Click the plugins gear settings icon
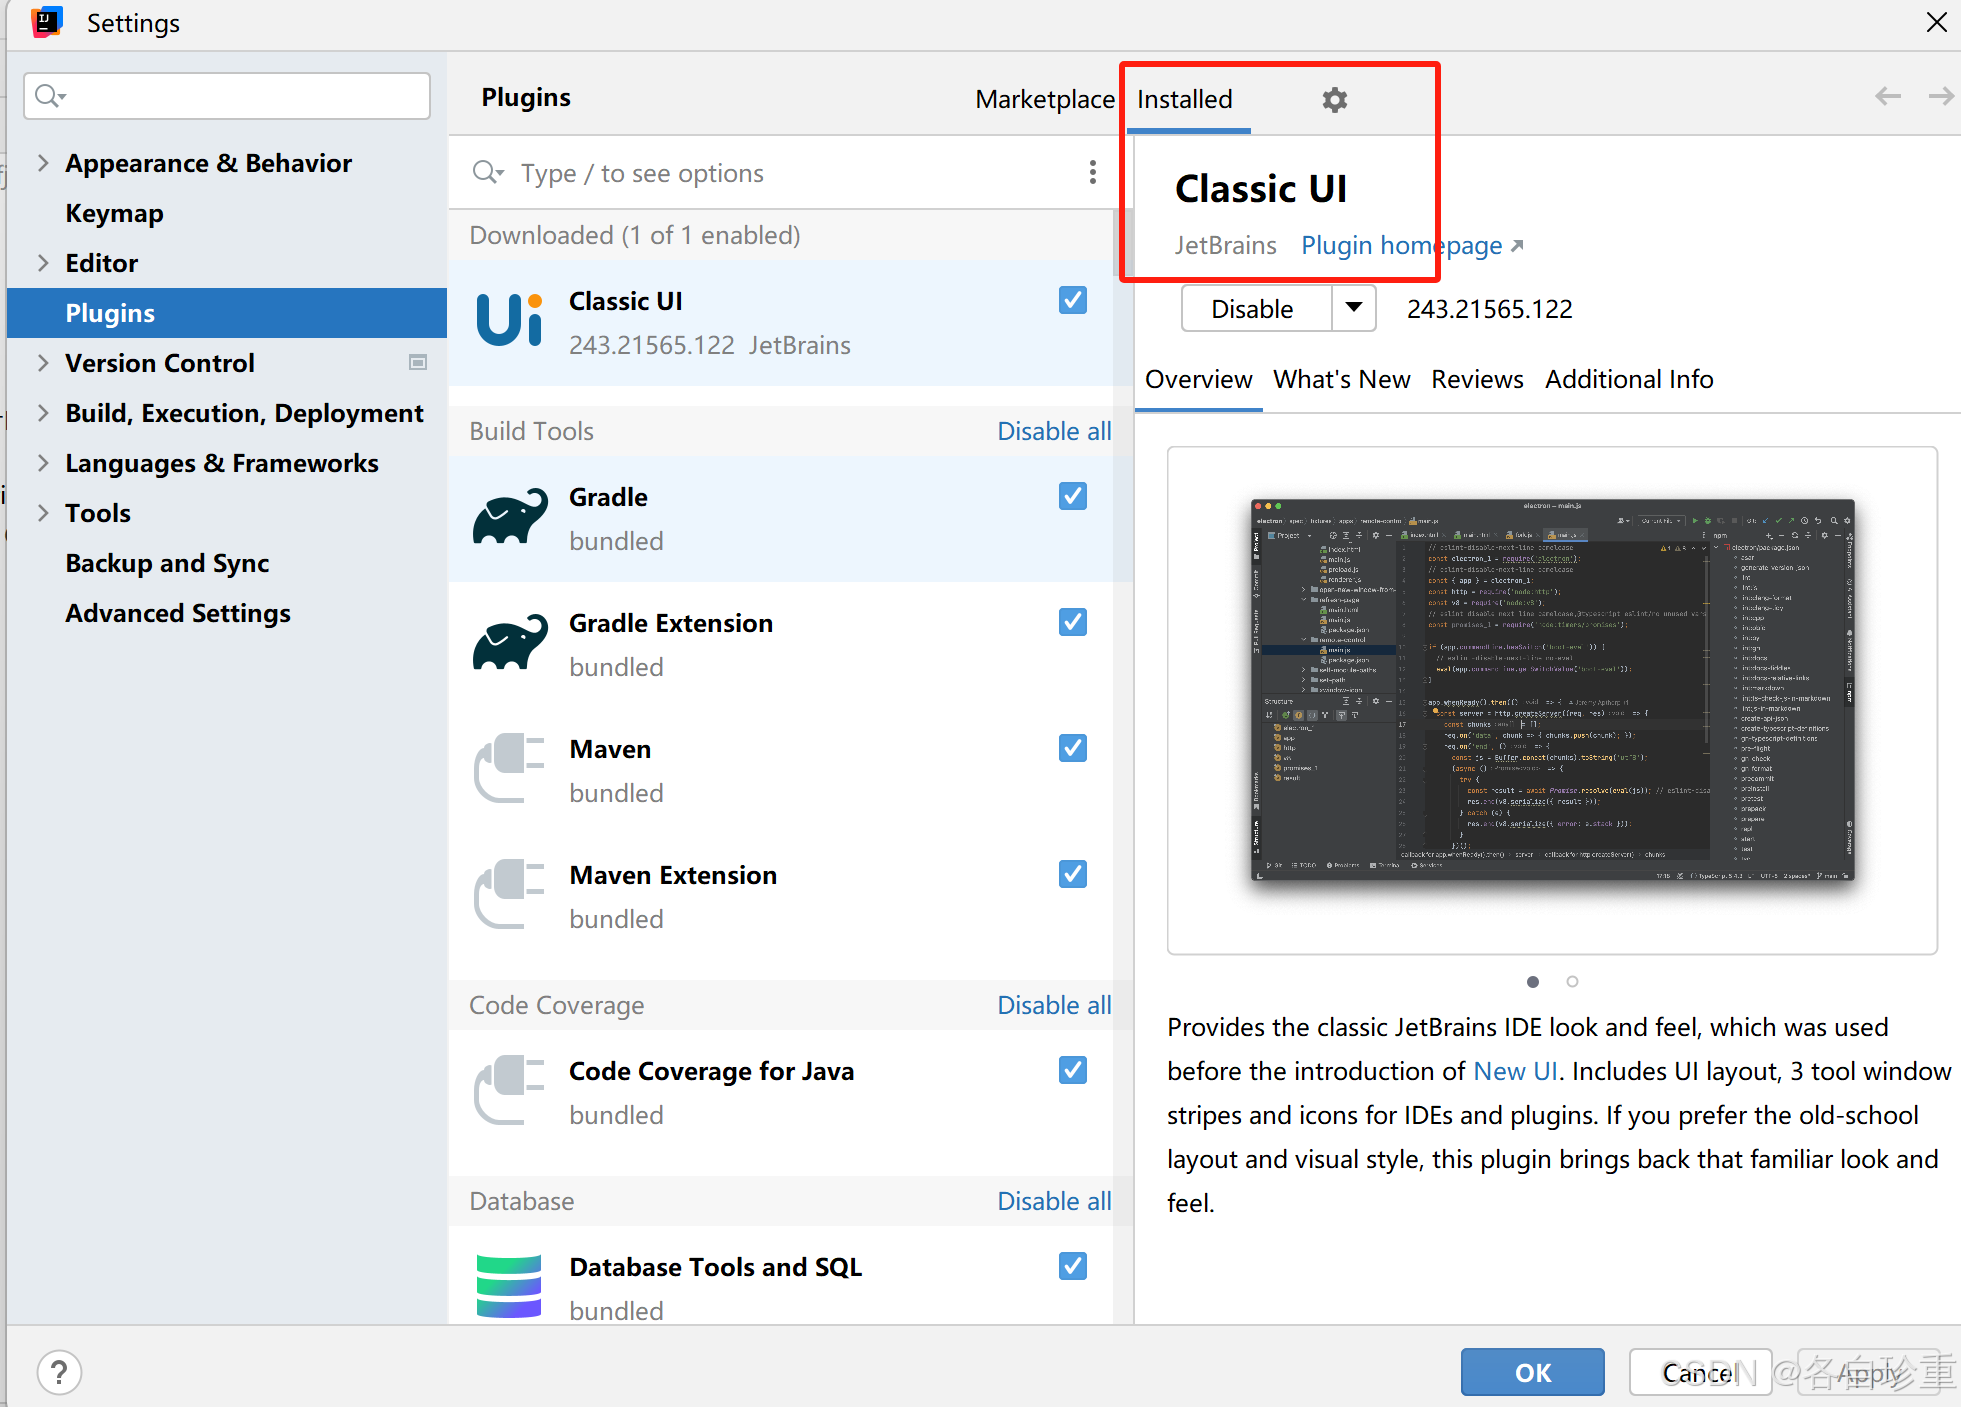1961x1407 pixels. 1334,100
